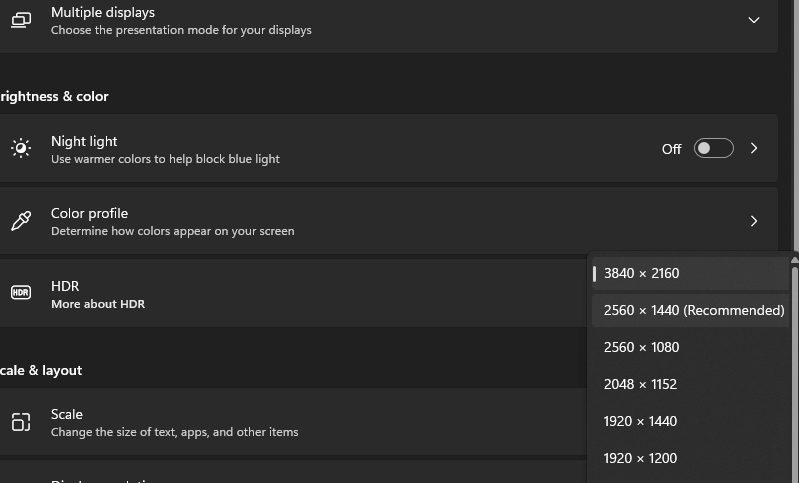Toggle the Night light switch on

[713, 149]
